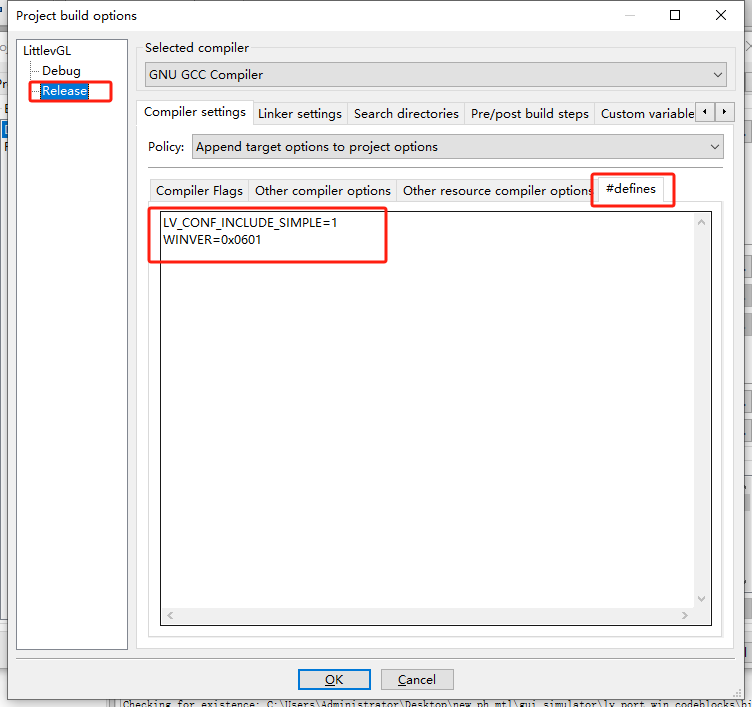Switch to Compiler Flags sub-tab
Image resolution: width=752 pixels, height=707 pixels.
(x=199, y=191)
